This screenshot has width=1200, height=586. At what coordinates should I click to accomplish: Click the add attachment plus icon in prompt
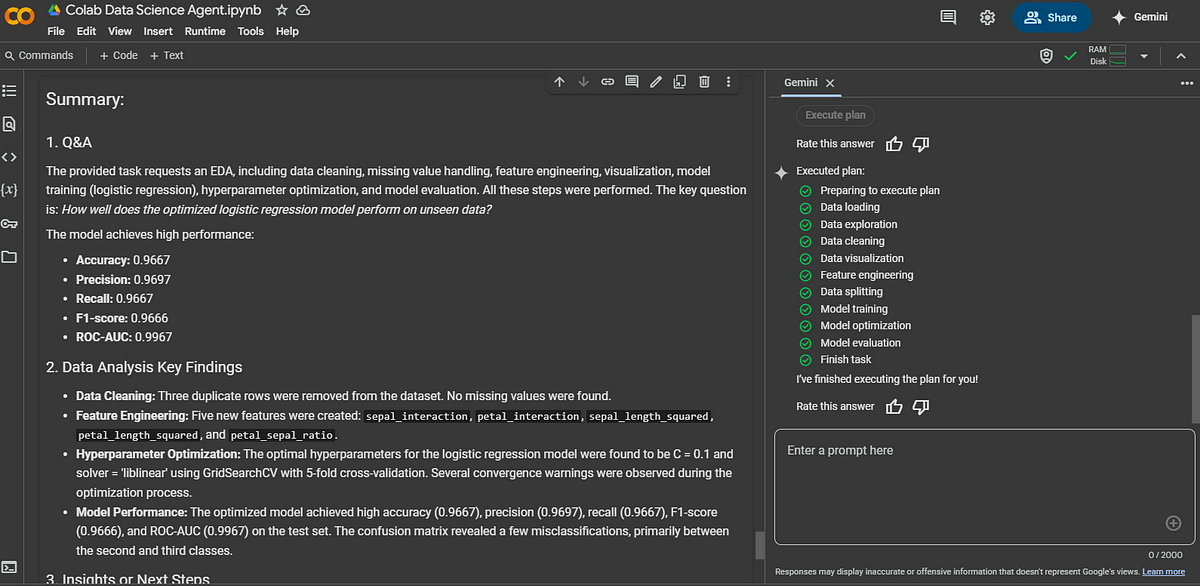tap(1174, 523)
